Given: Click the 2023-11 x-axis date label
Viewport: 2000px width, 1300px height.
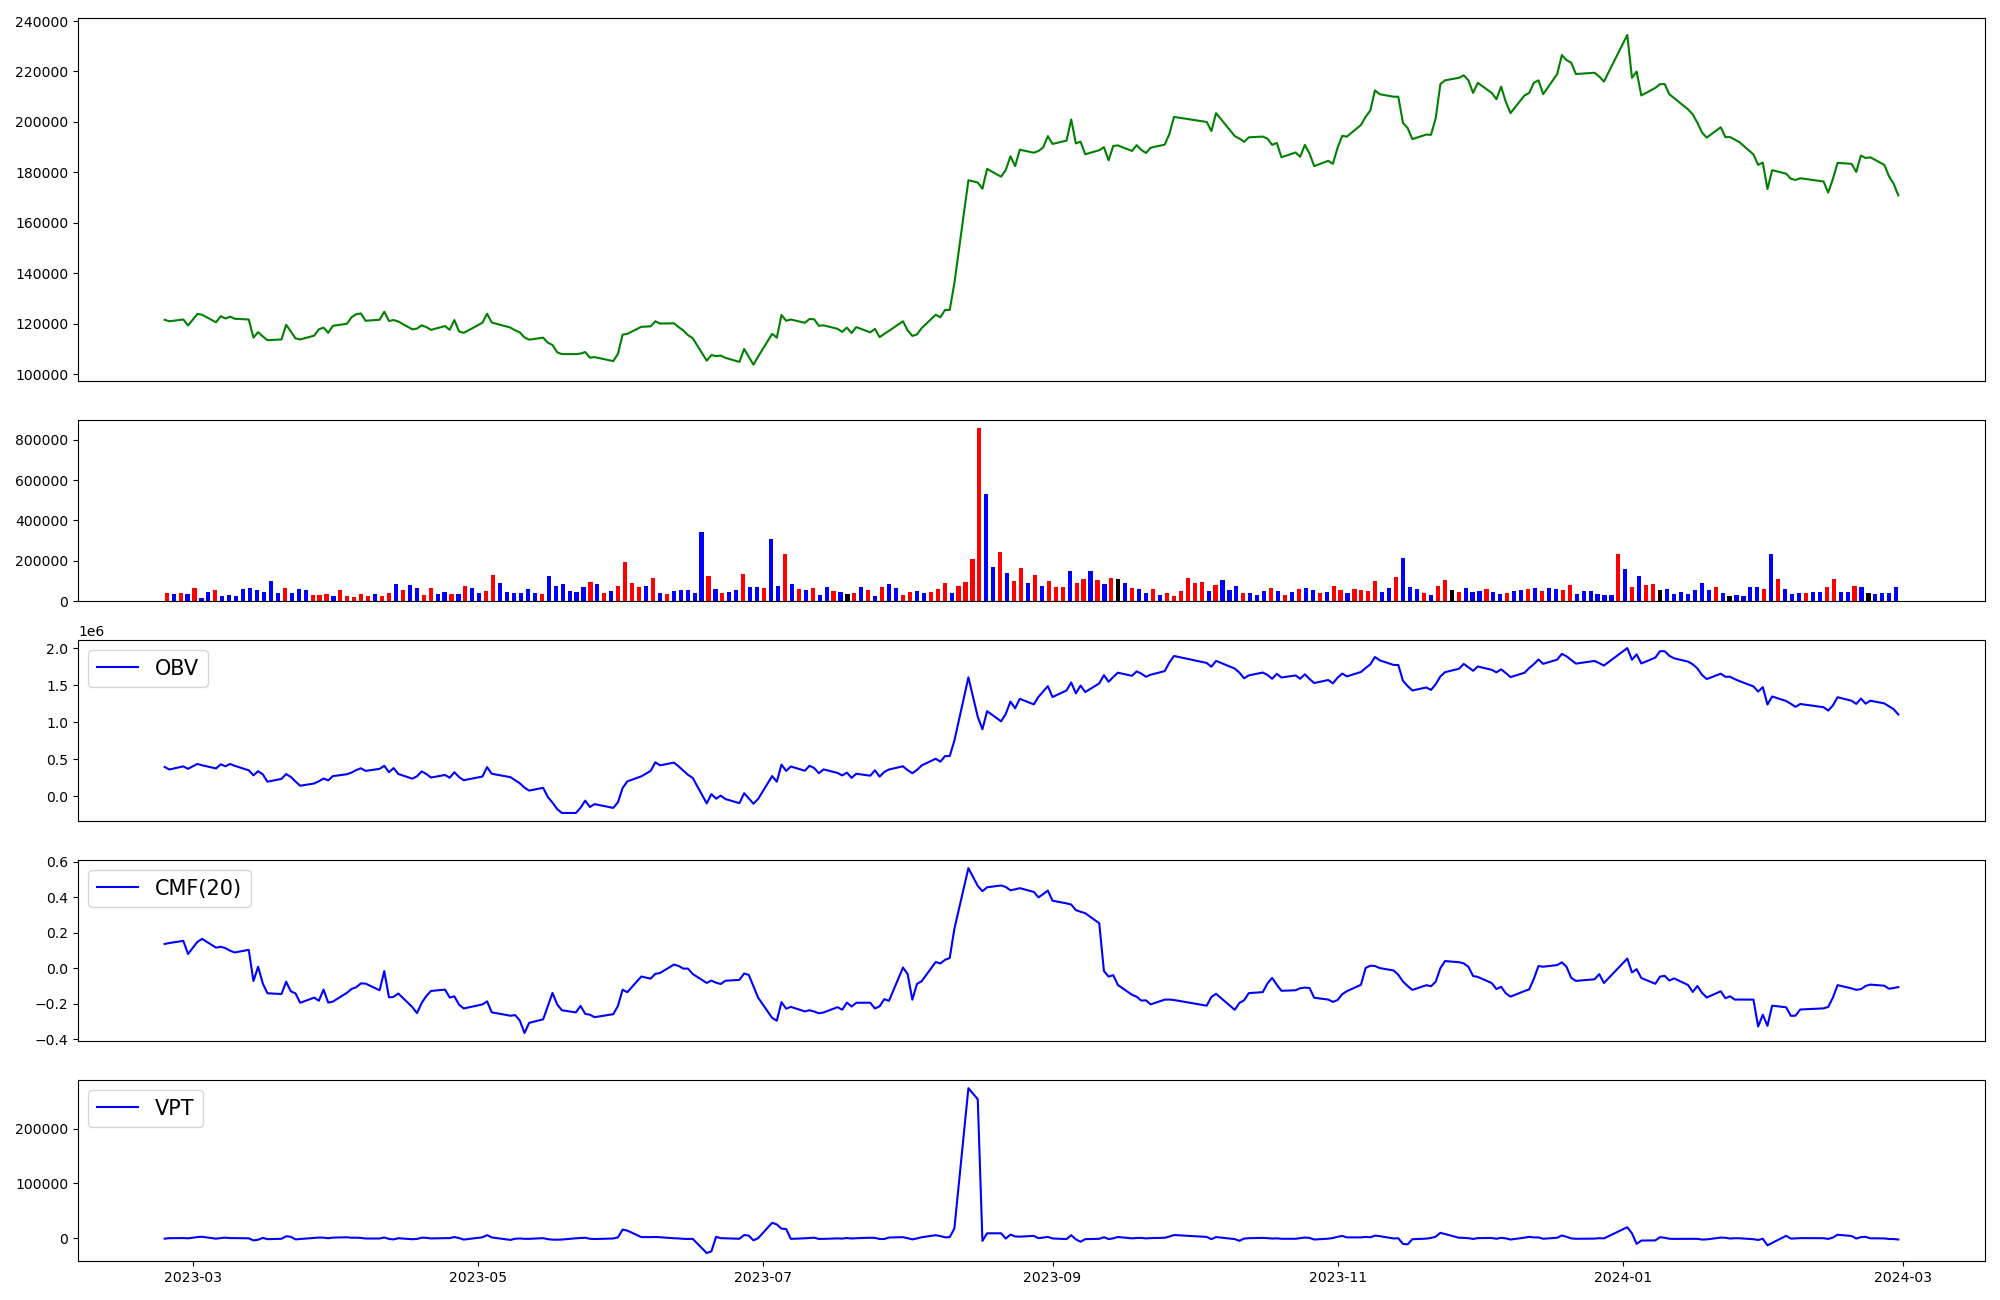Looking at the screenshot, I should tap(1338, 1277).
